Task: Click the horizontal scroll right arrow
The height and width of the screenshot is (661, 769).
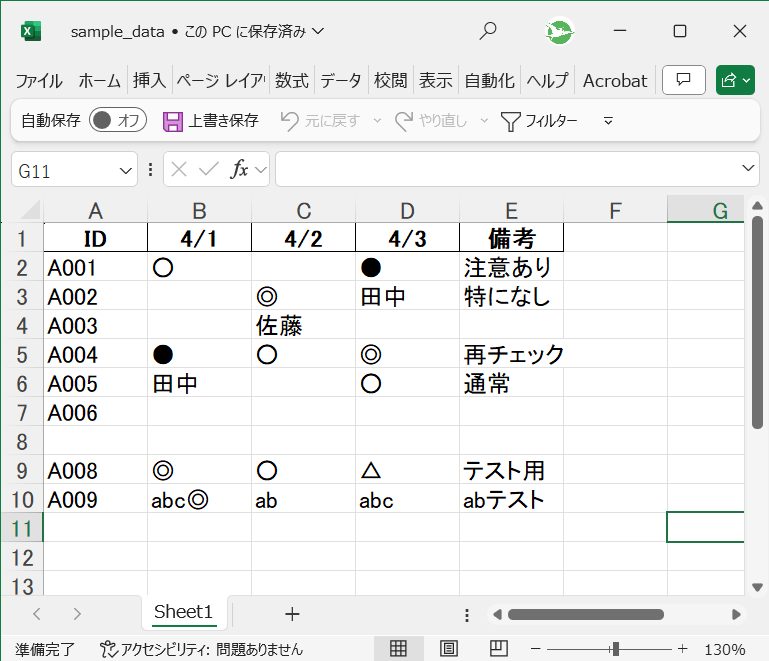Action: point(736,614)
